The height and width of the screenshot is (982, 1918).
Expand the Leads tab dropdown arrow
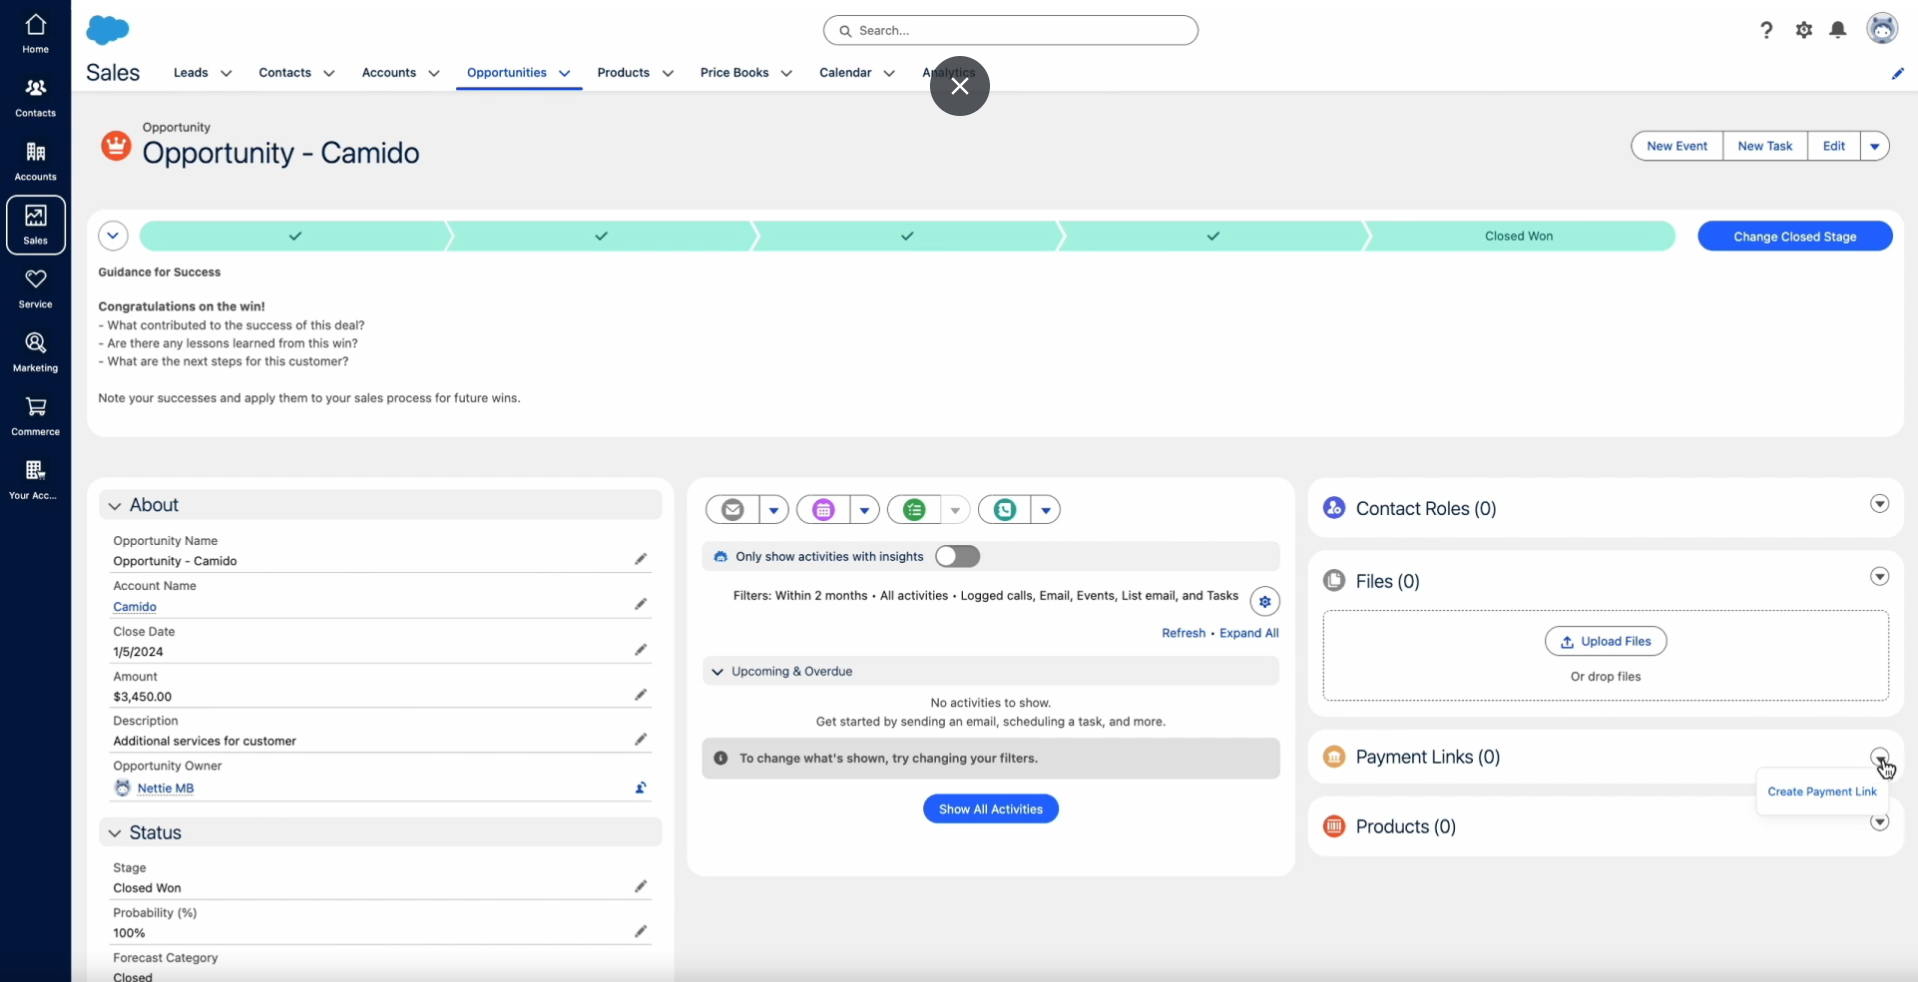coord(226,73)
